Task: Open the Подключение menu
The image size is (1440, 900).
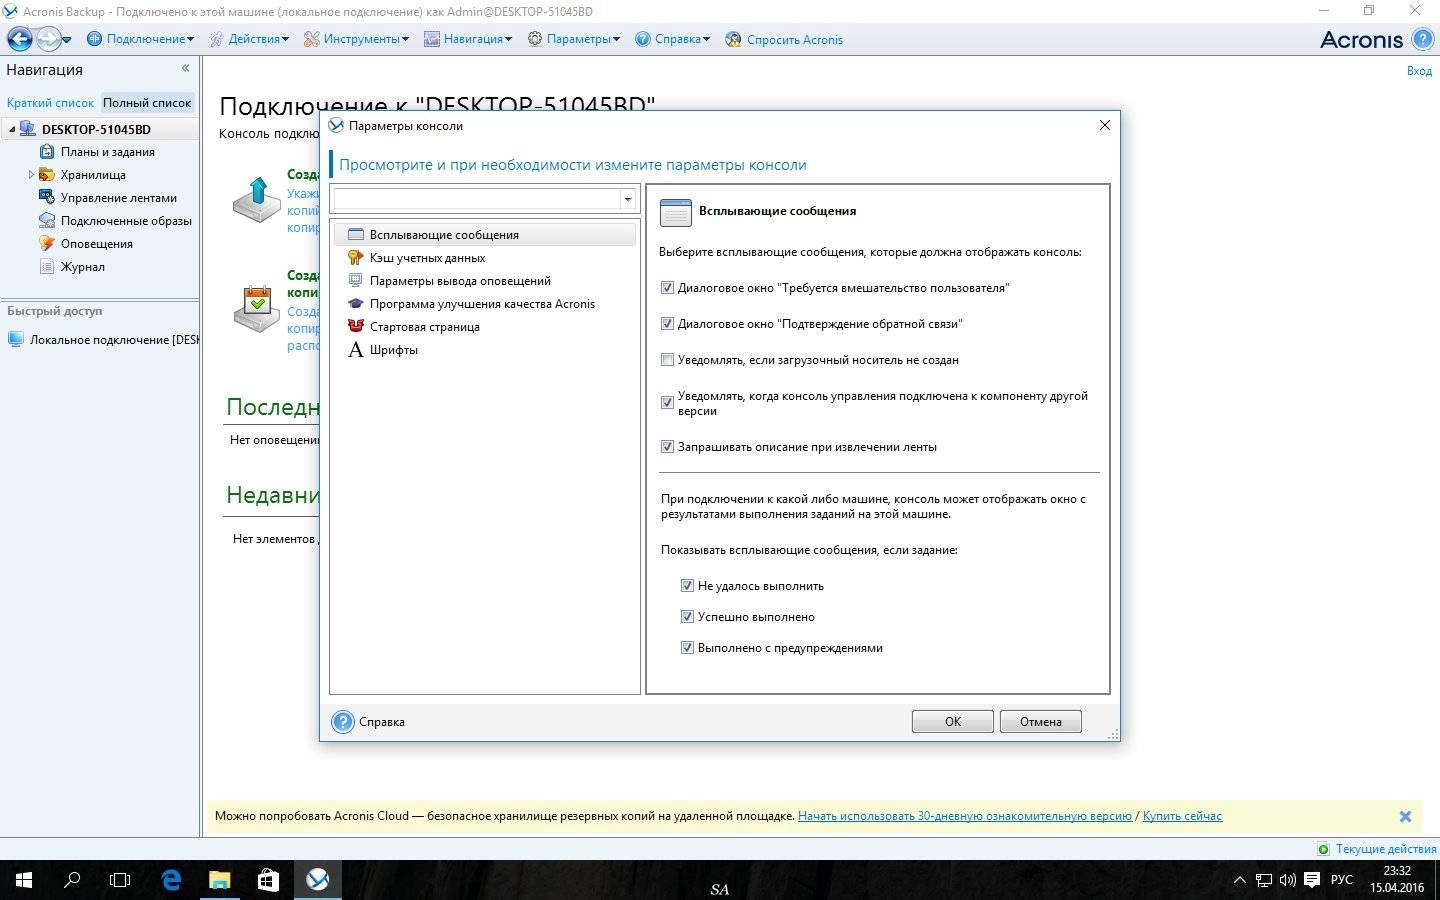Action: (140, 39)
